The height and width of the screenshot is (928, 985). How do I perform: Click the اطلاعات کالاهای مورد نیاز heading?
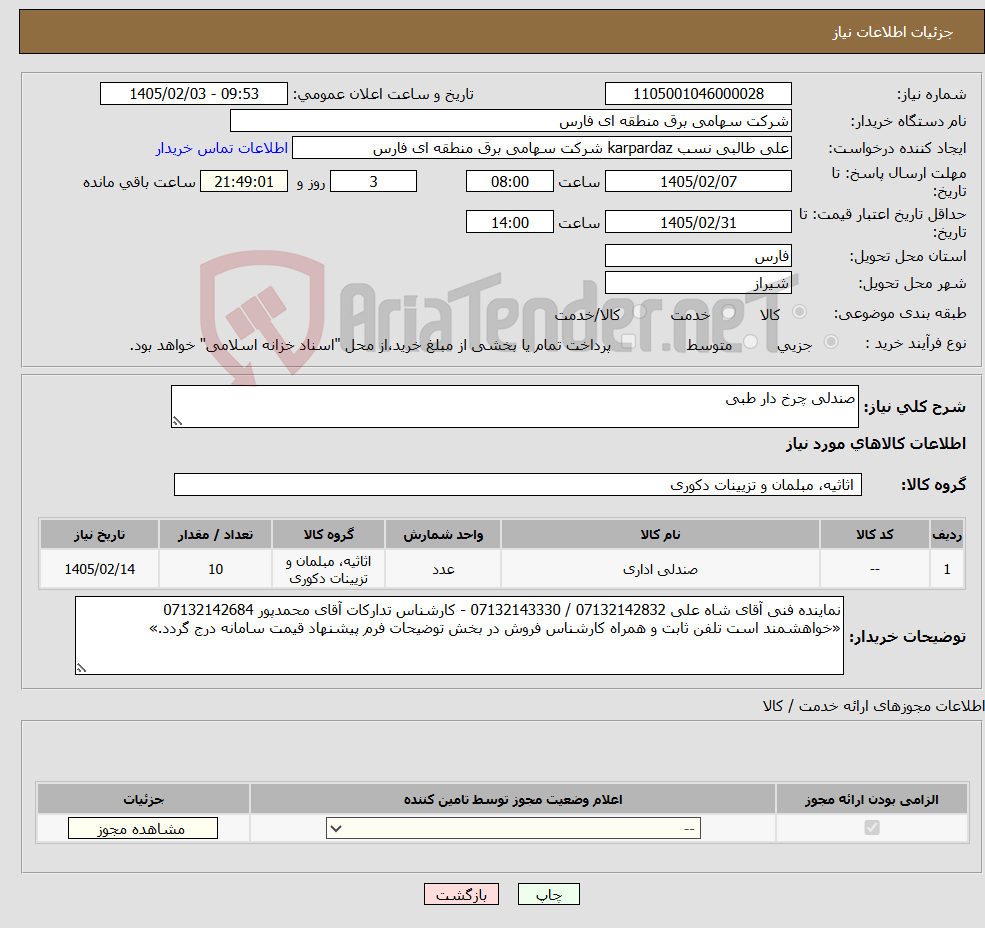tap(876, 444)
